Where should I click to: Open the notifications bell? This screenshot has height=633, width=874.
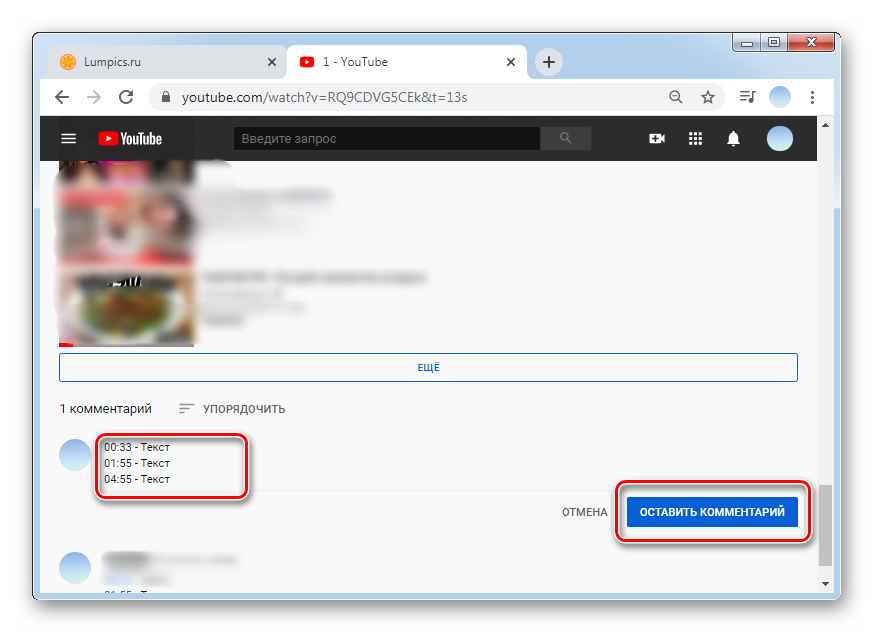click(734, 139)
